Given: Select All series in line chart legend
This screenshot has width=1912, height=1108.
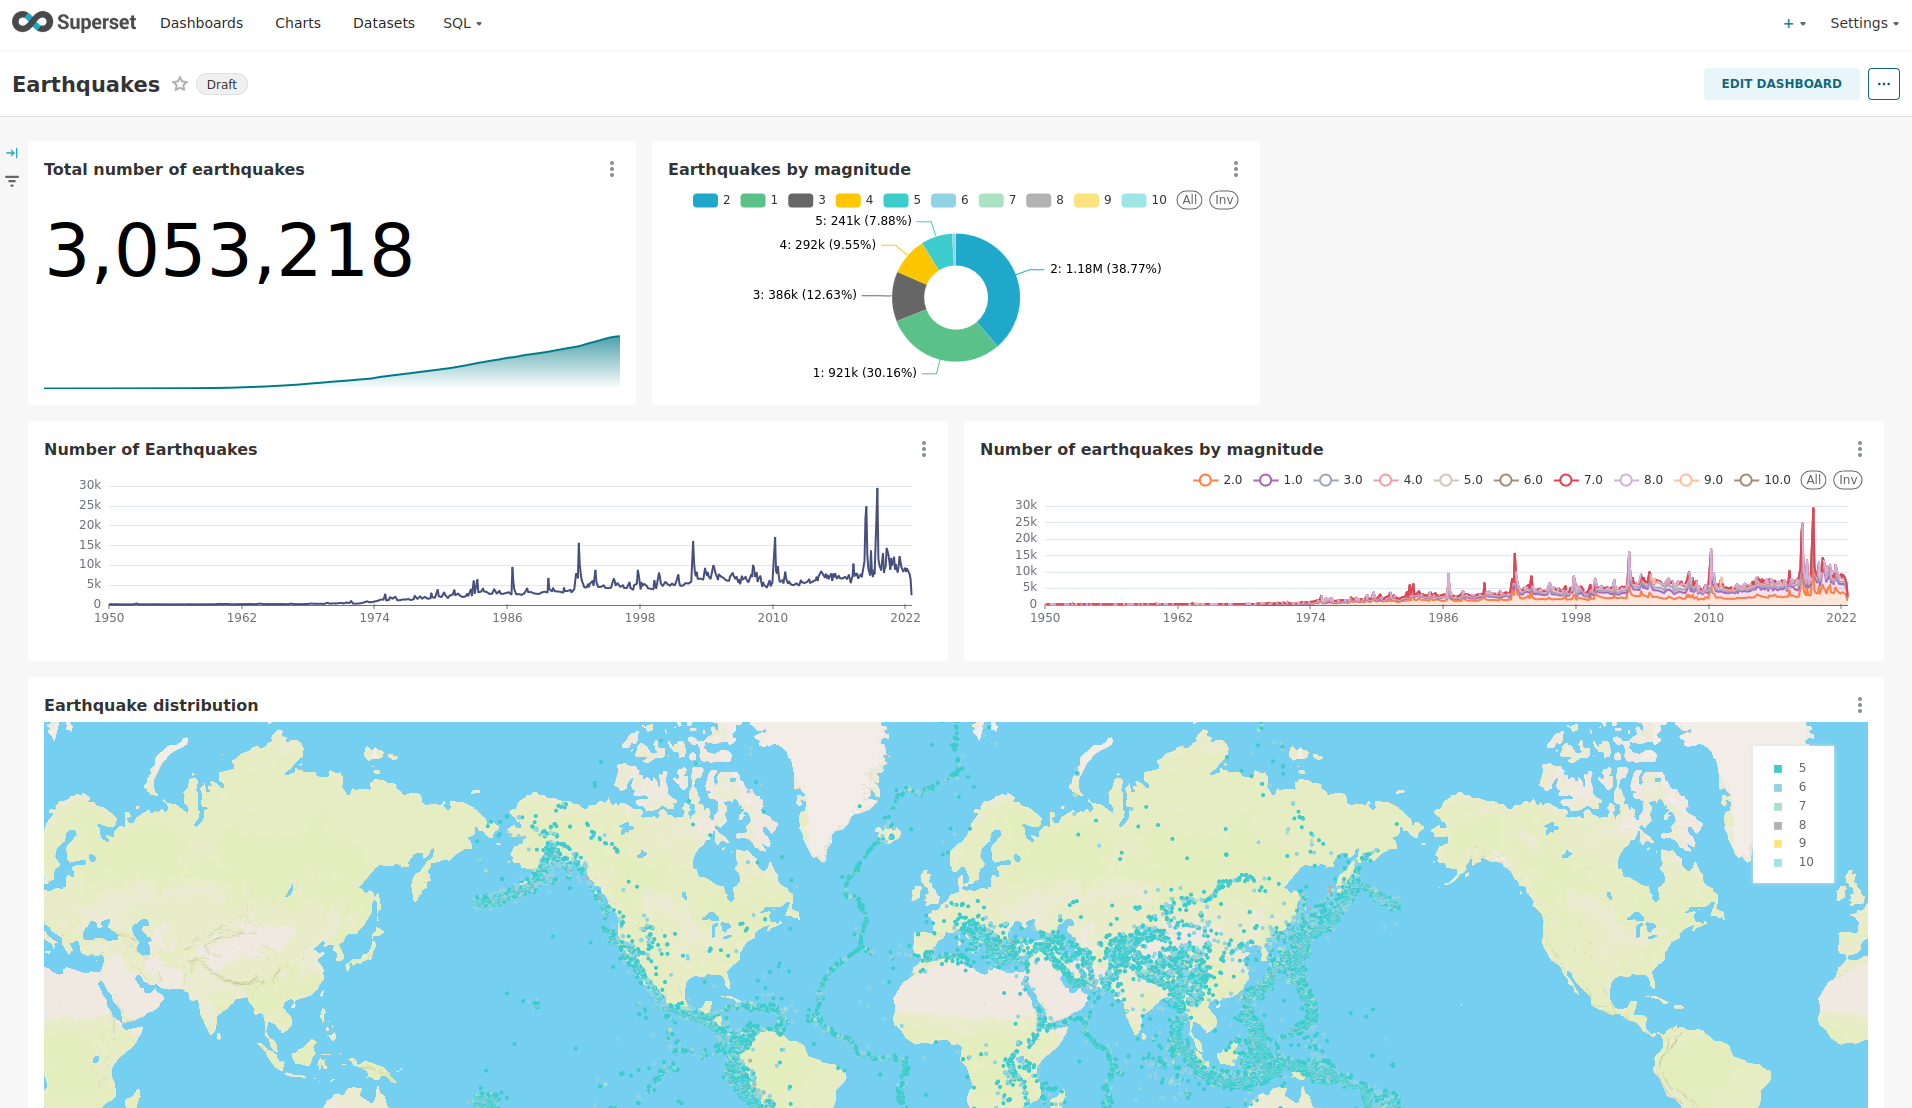Looking at the screenshot, I should point(1813,480).
